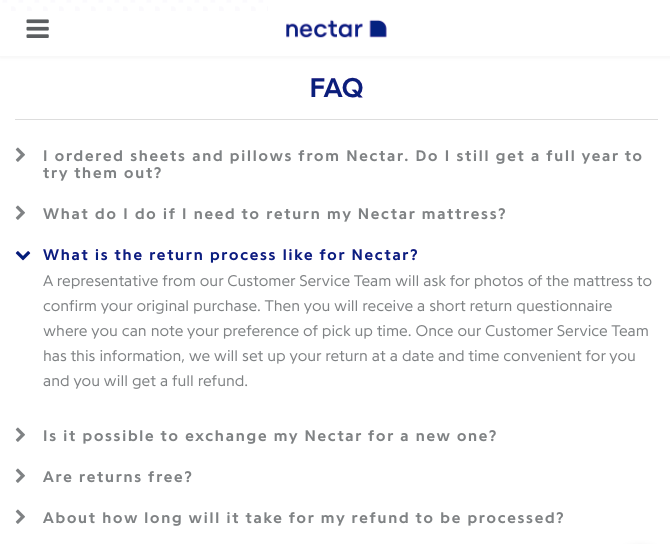The height and width of the screenshot is (544, 670).
Task: Open 'Is it possible to exchange my Nectar' question
Action: point(270,436)
